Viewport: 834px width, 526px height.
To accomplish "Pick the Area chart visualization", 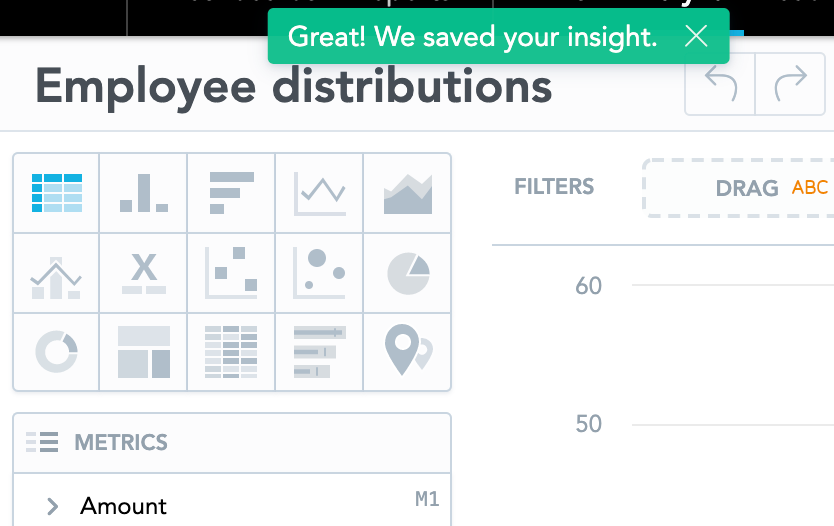I will point(407,193).
